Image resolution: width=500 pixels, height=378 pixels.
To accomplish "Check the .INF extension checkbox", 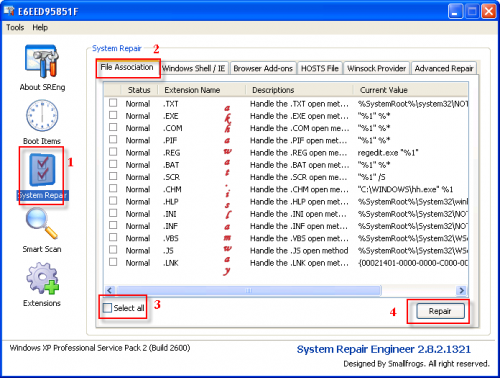I will pyautogui.click(x=113, y=225).
